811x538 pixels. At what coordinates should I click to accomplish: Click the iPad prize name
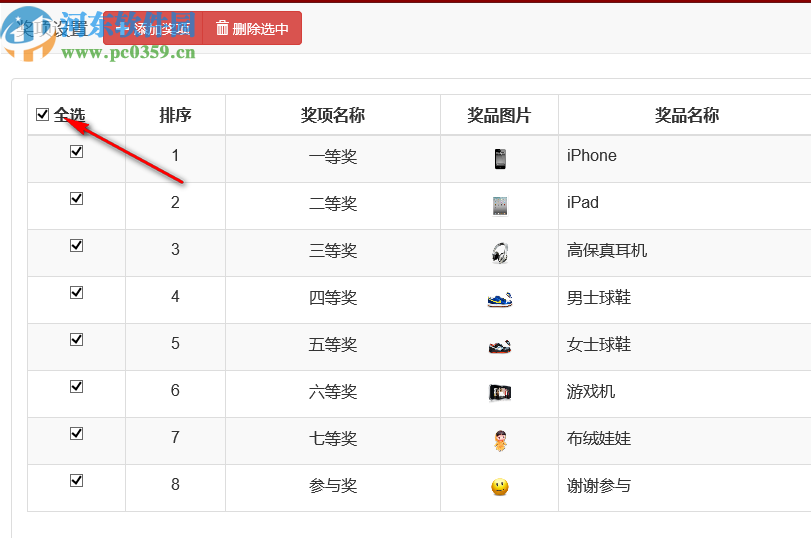click(x=583, y=202)
